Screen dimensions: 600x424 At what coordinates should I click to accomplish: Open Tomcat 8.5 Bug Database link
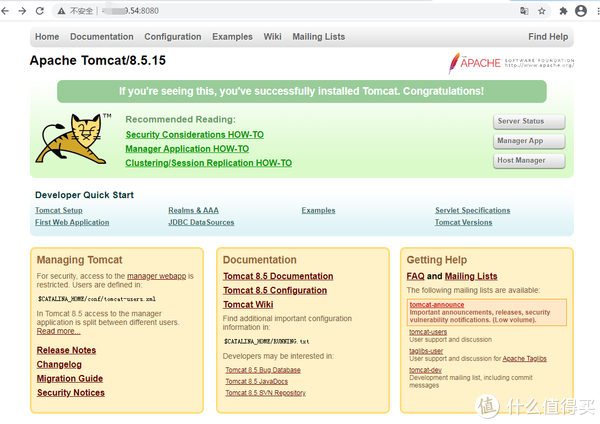pyautogui.click(x=263, y=370)
